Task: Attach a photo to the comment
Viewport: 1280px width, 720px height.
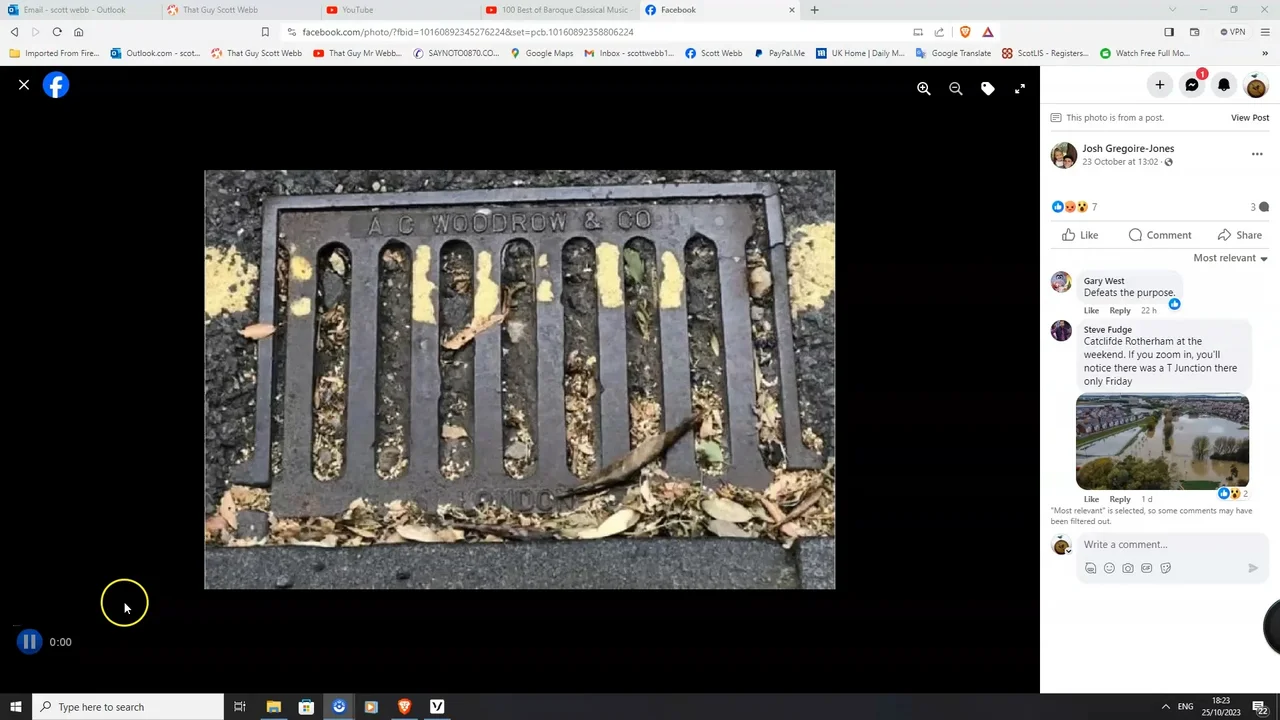Action: (x=1128, y=568)
